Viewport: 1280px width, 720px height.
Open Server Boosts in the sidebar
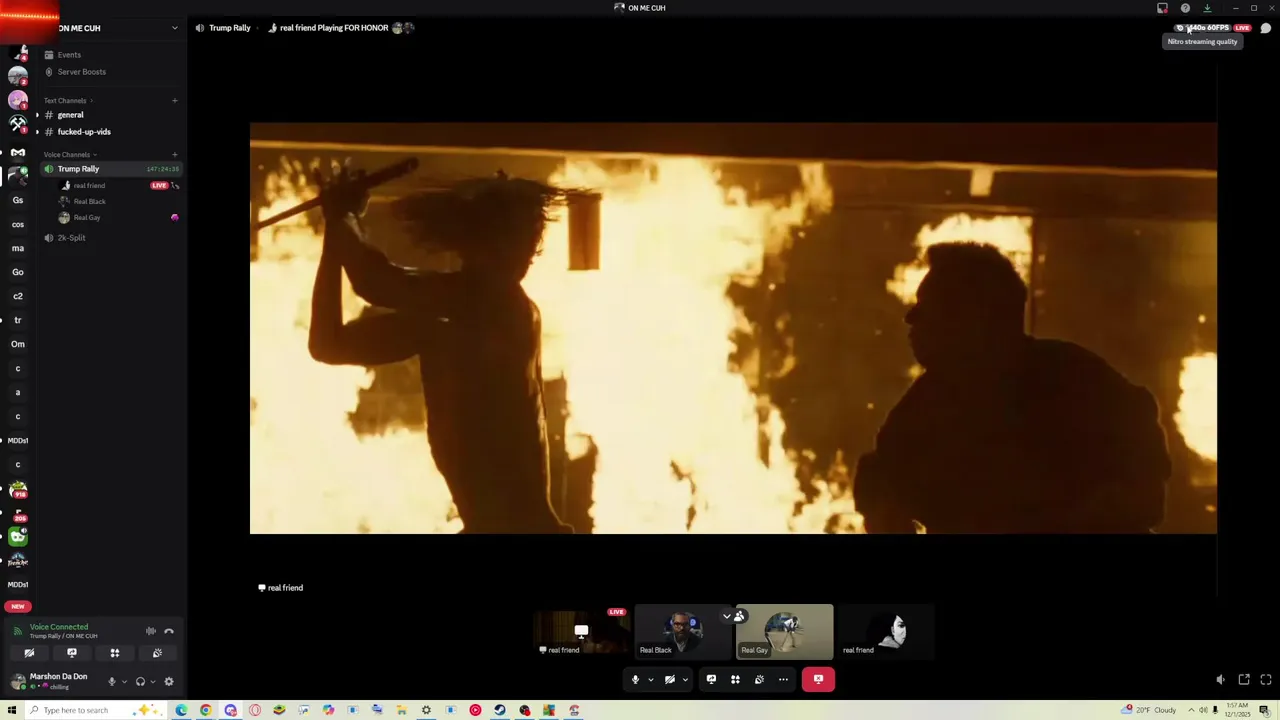(110, 72)
